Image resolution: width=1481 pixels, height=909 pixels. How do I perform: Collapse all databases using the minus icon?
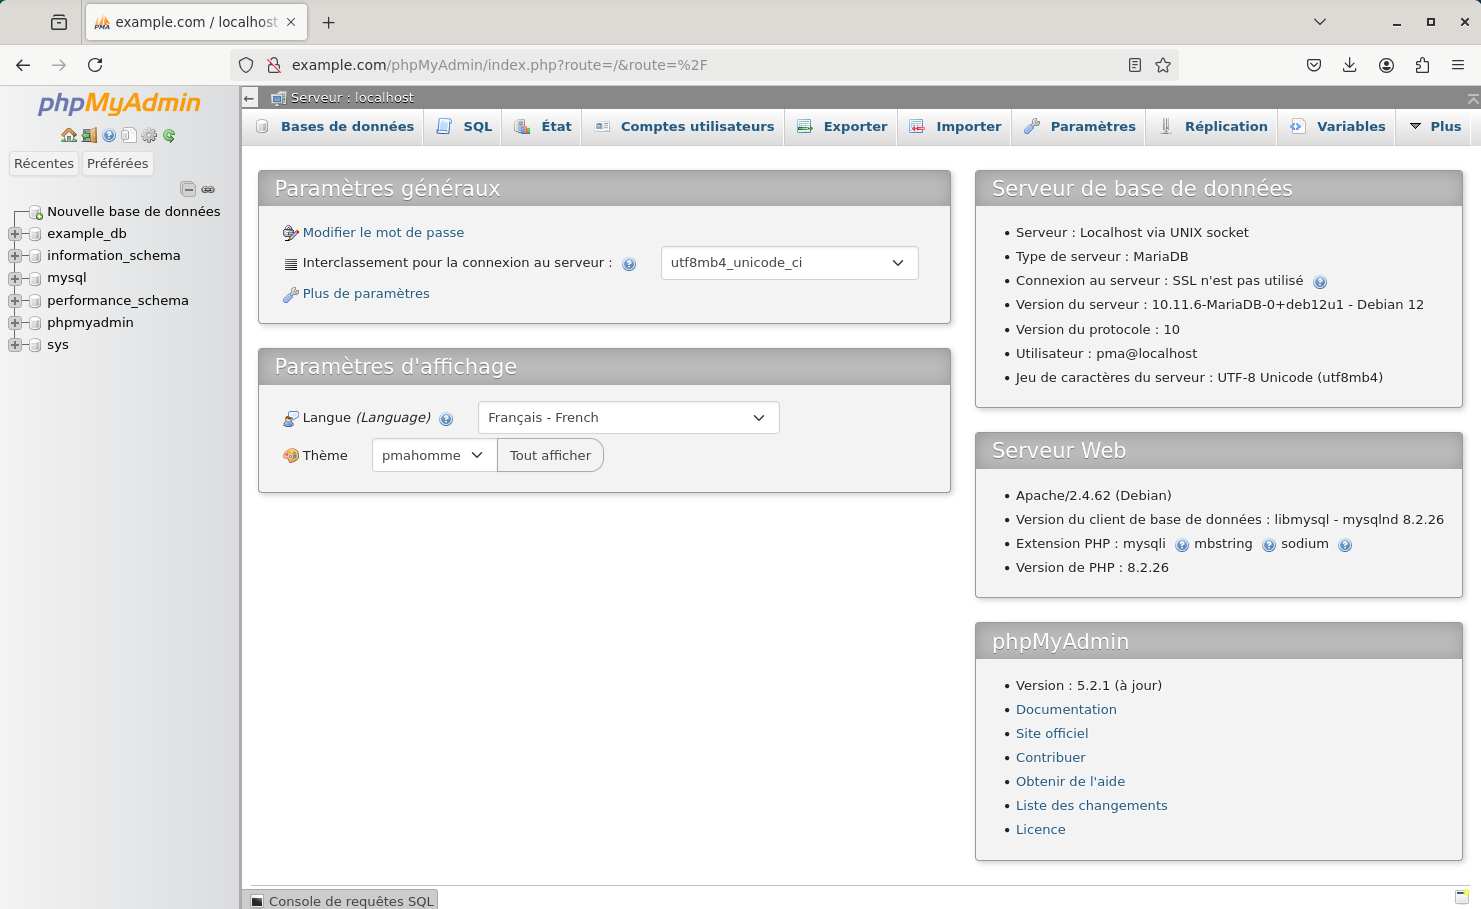pyautogui.click(x=187, y=189)
